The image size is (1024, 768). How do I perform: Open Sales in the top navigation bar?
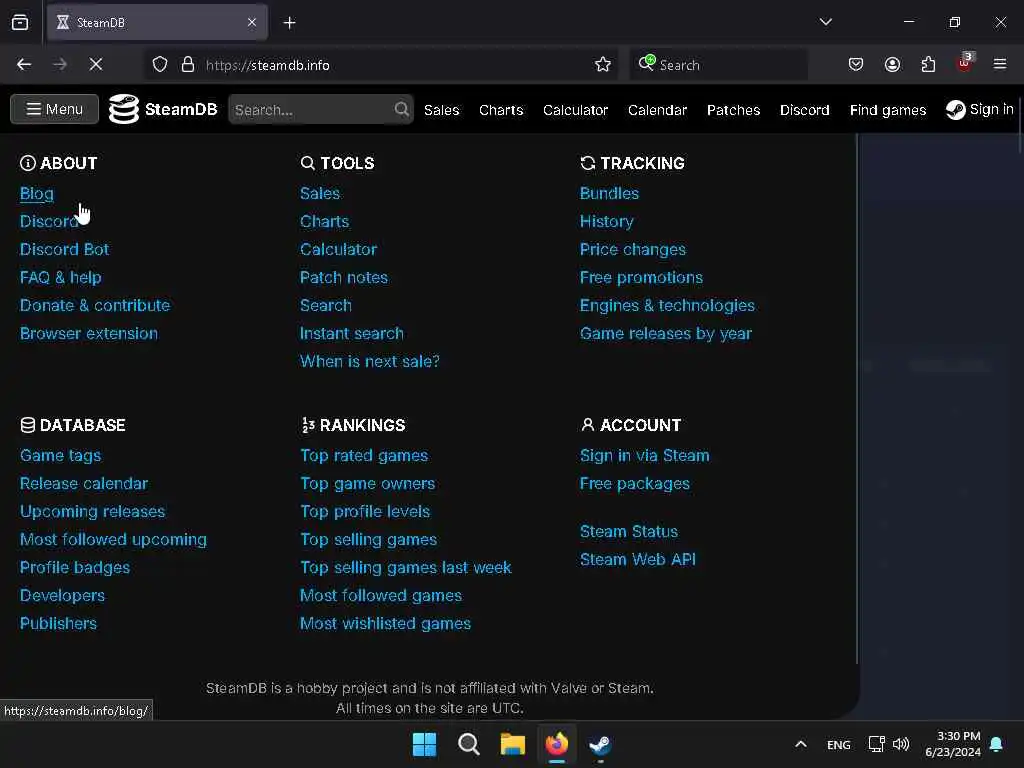click(441, 110)
